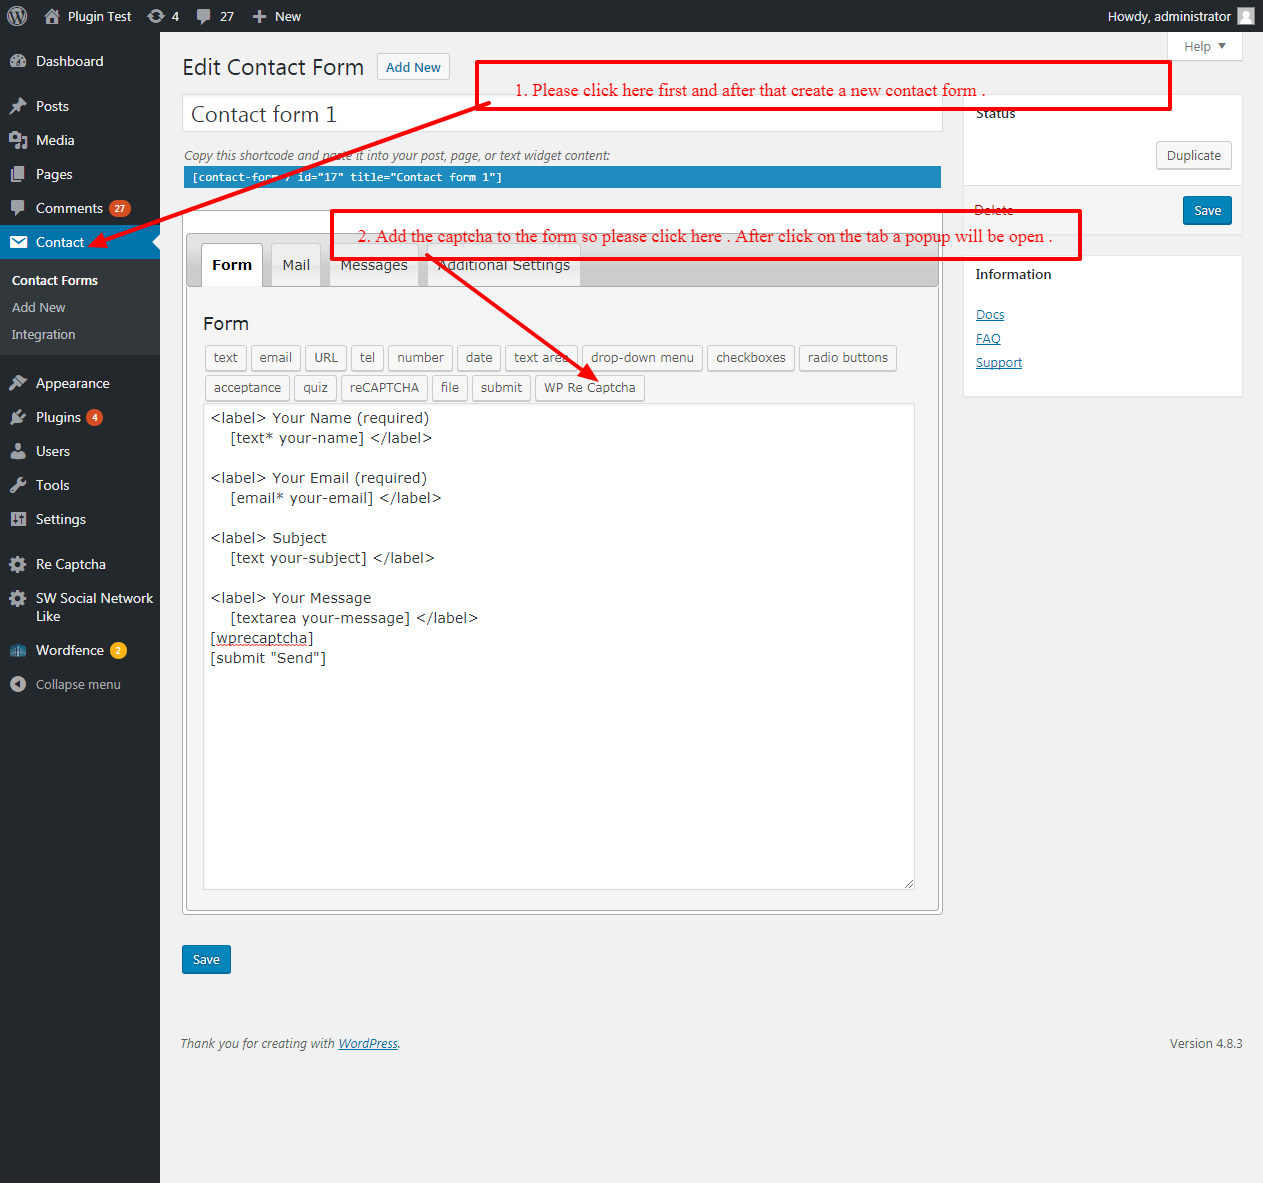The height and width of the screenshot is (1183, 1263).
Task: Insert a date tag
Action: tap(479, 358)
